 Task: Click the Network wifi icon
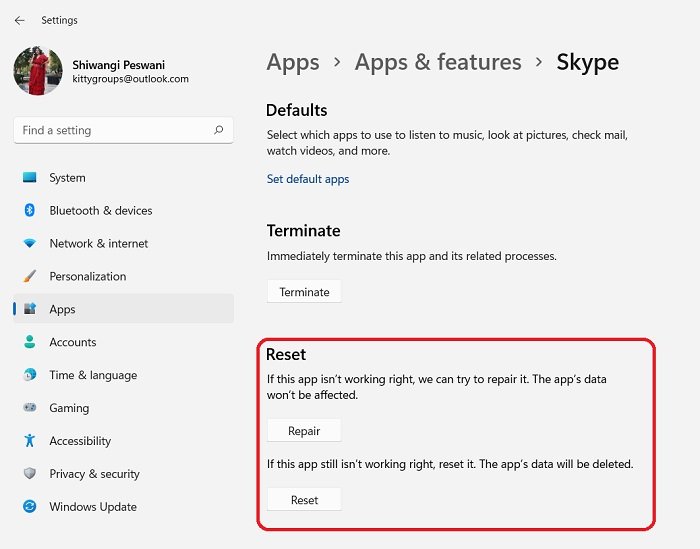[29, 243]
